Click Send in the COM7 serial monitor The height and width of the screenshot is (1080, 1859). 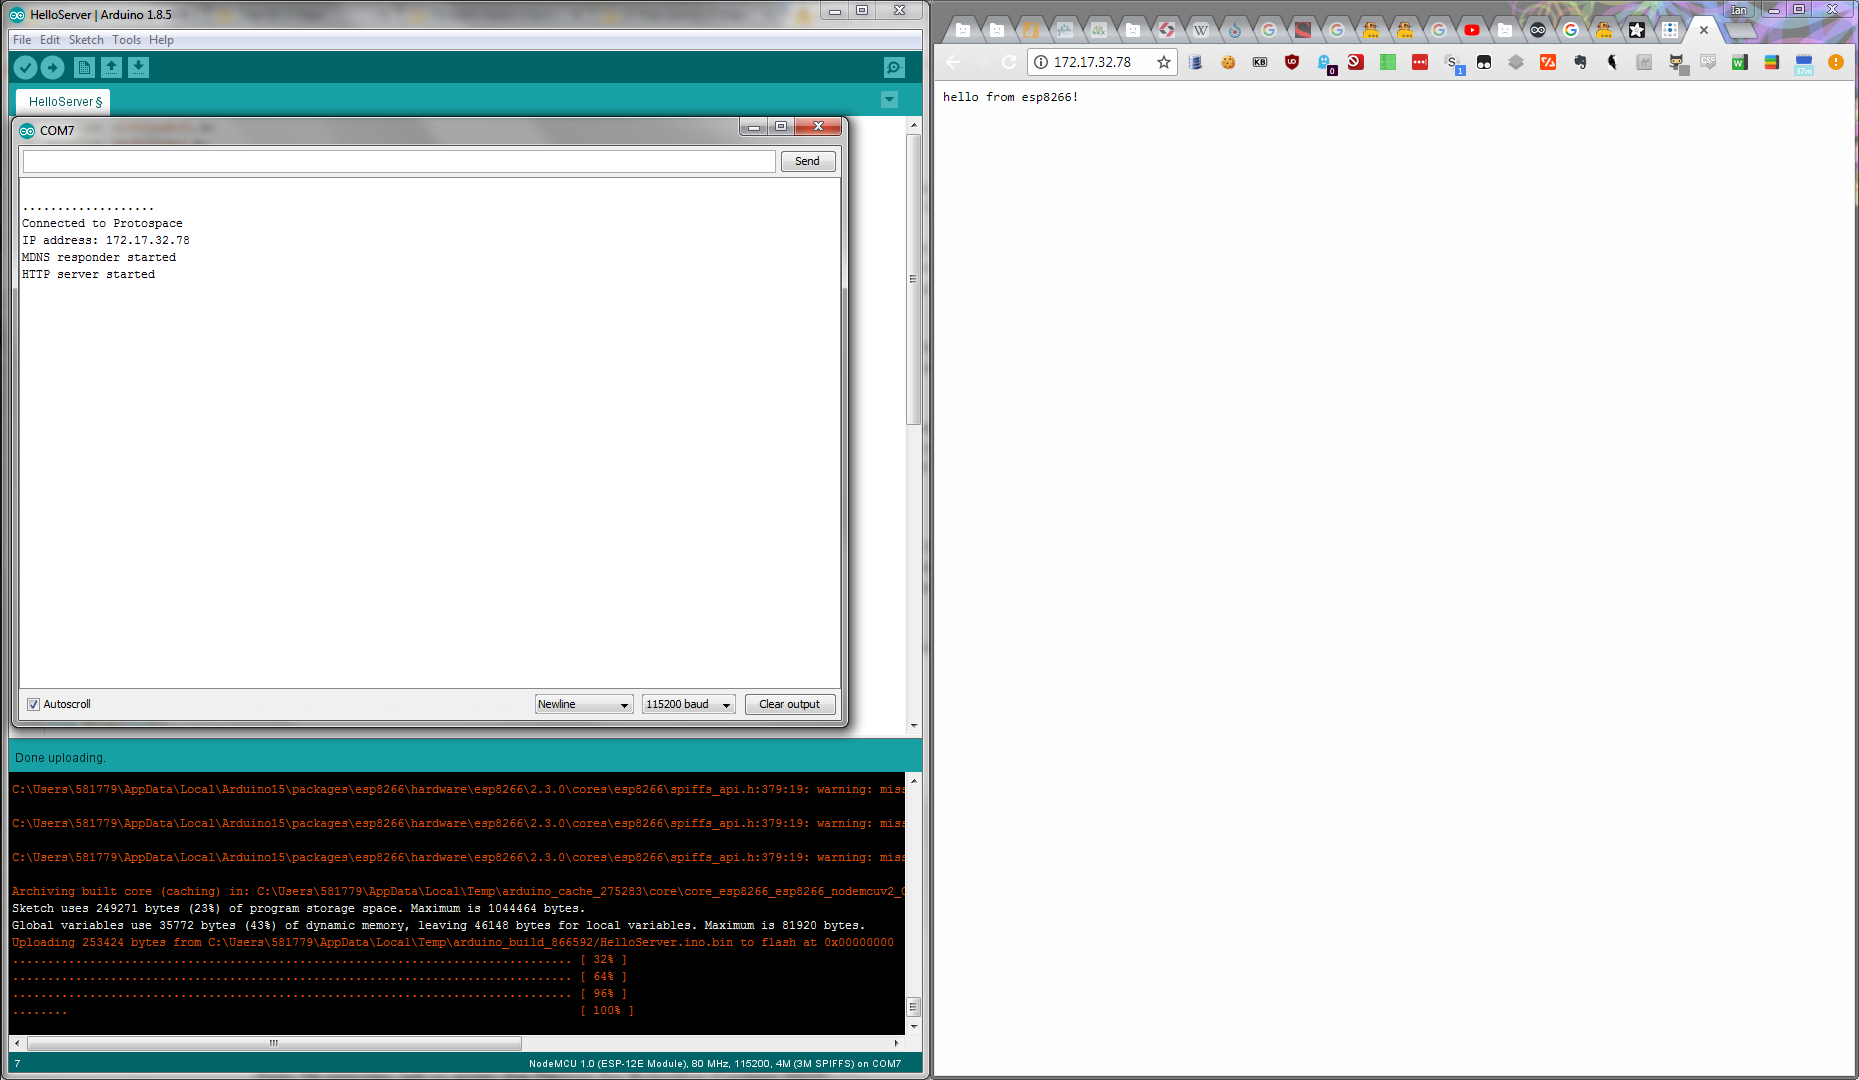[x=807, y=161]
